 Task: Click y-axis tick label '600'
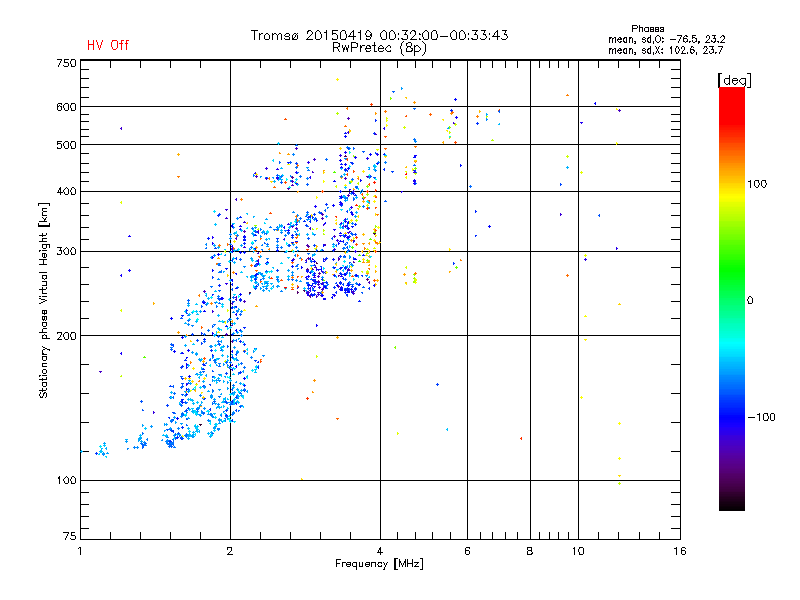[66, 107]
